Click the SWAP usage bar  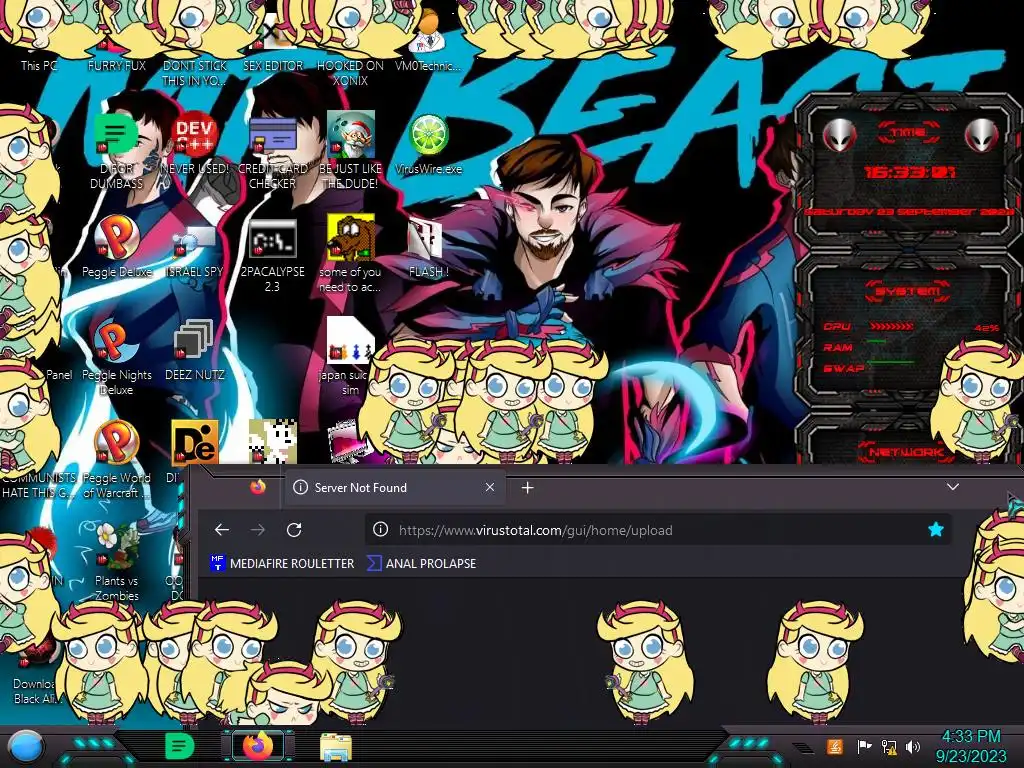(x=891, y=361)
